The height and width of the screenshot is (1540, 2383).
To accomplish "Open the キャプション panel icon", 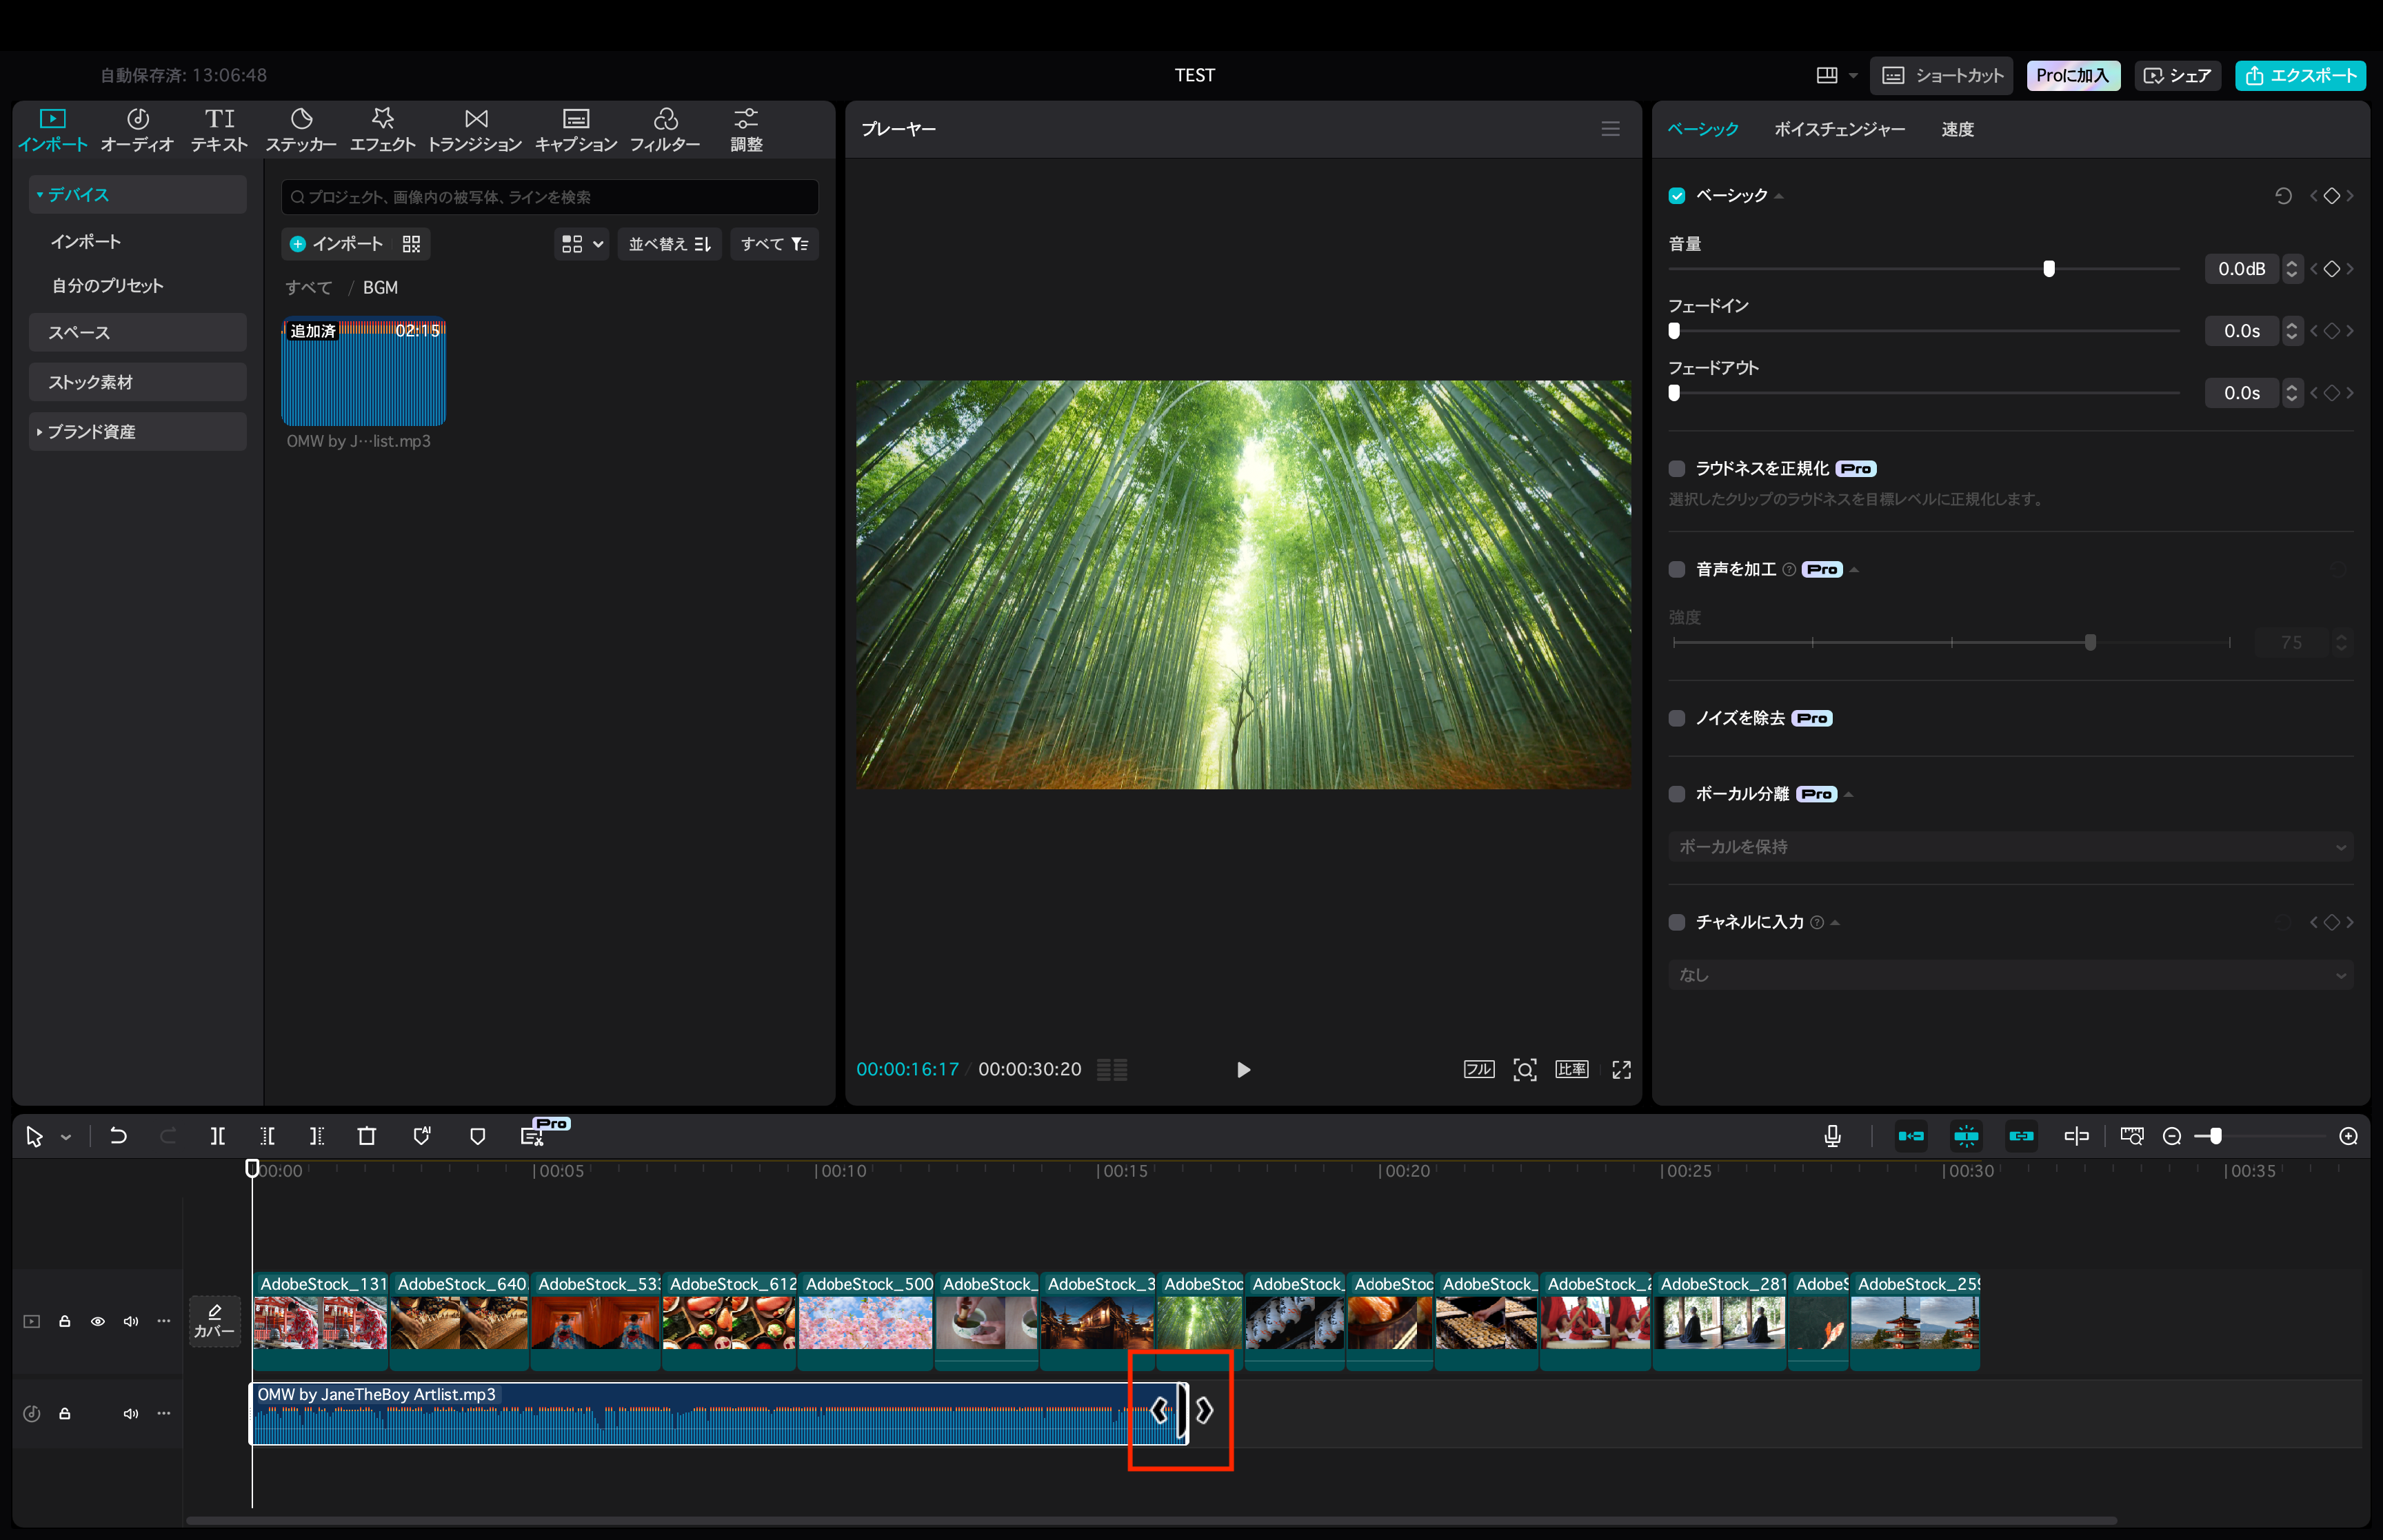I will [x=576, y=130].
